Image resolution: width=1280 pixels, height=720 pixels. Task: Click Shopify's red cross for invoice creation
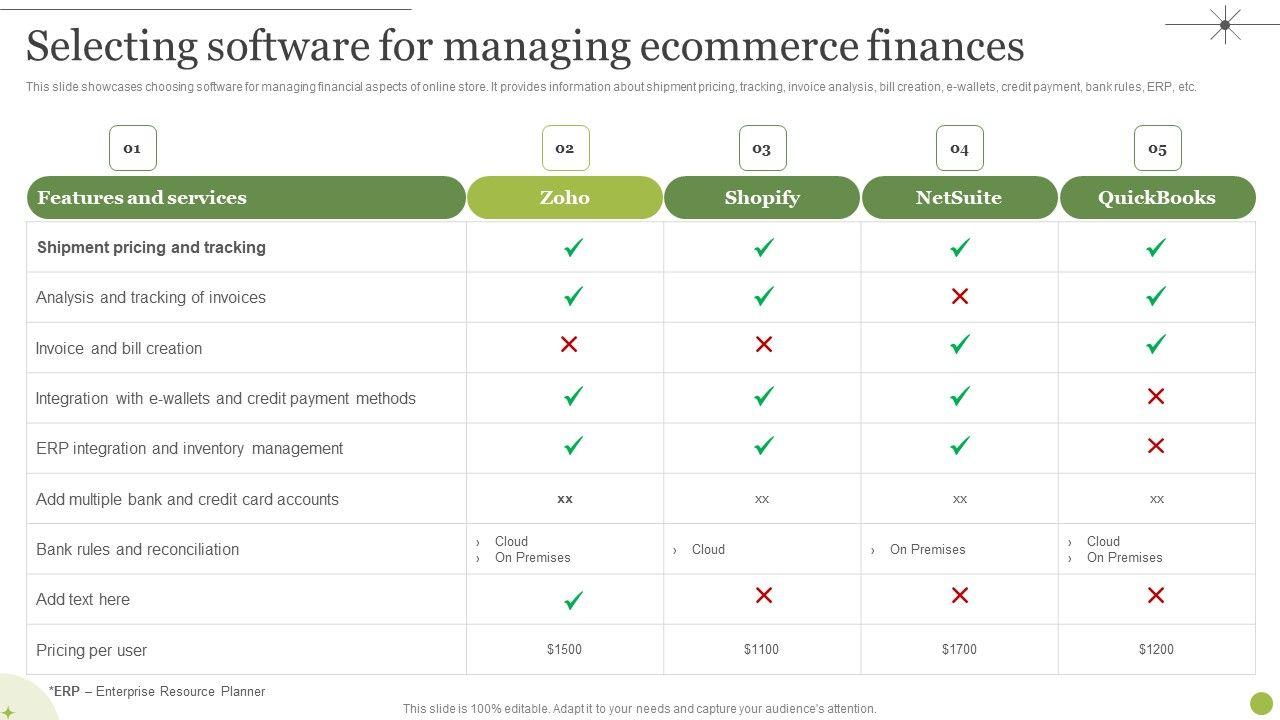click(764, 344)
